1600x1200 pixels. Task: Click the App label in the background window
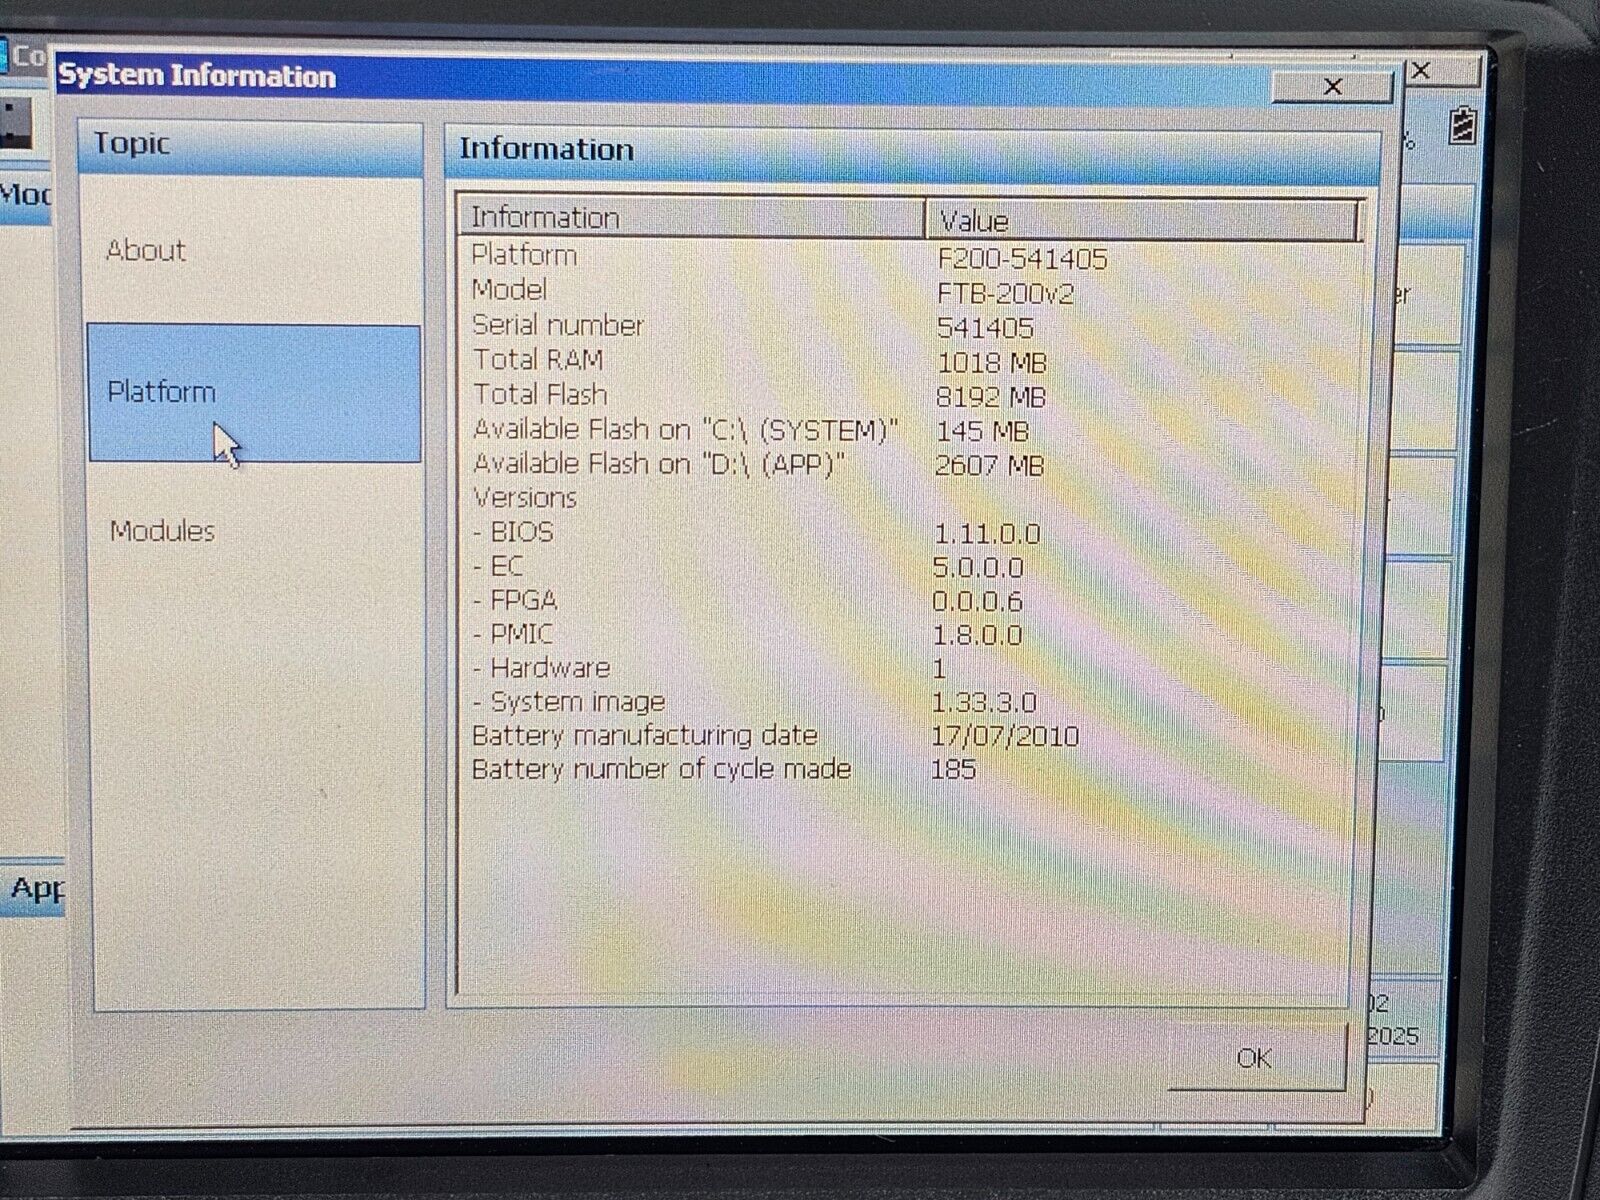[x=36, y=887]
